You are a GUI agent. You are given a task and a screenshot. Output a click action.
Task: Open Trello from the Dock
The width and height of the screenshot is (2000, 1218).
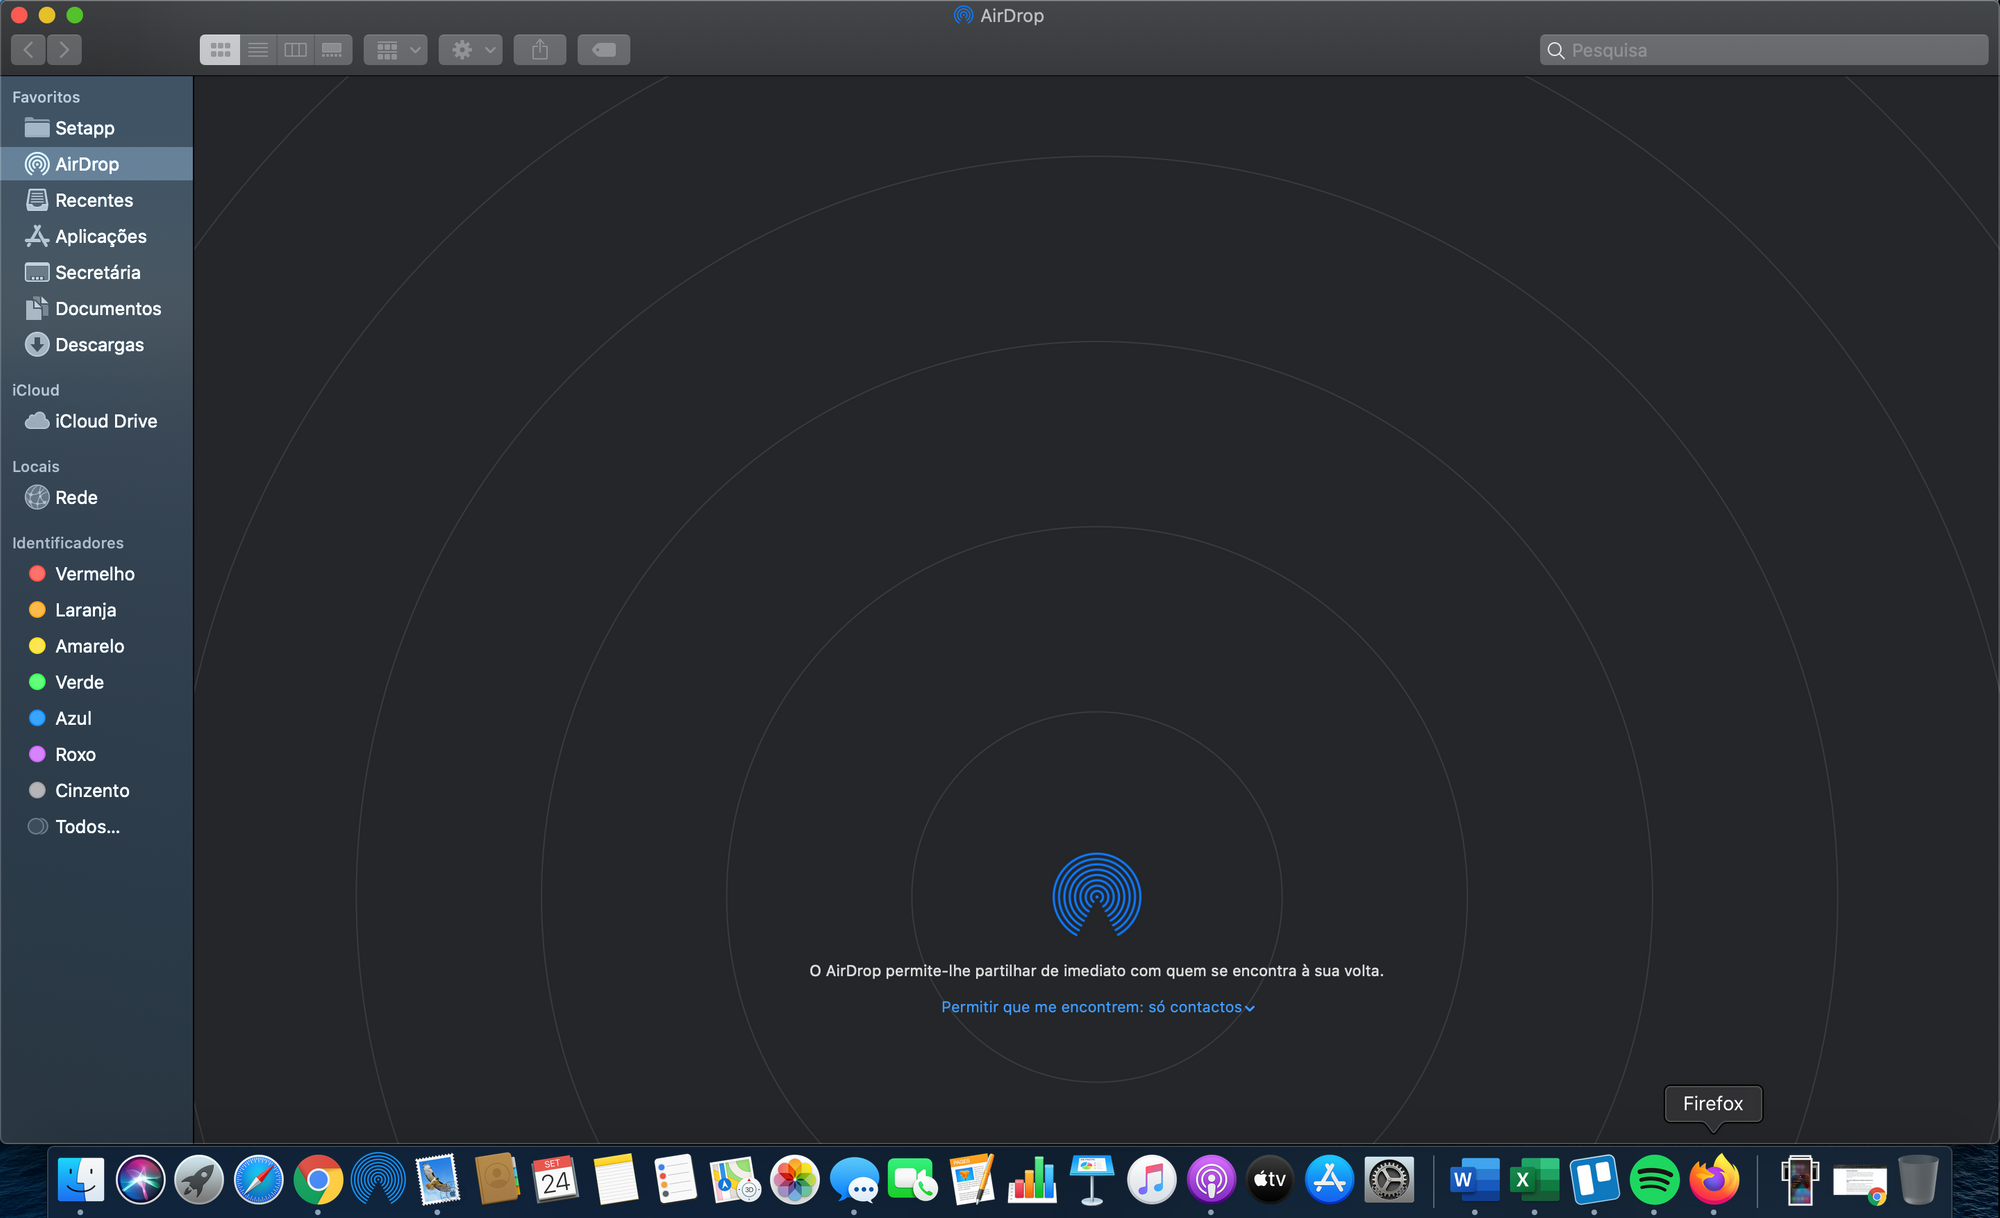click(1594, 1180)
